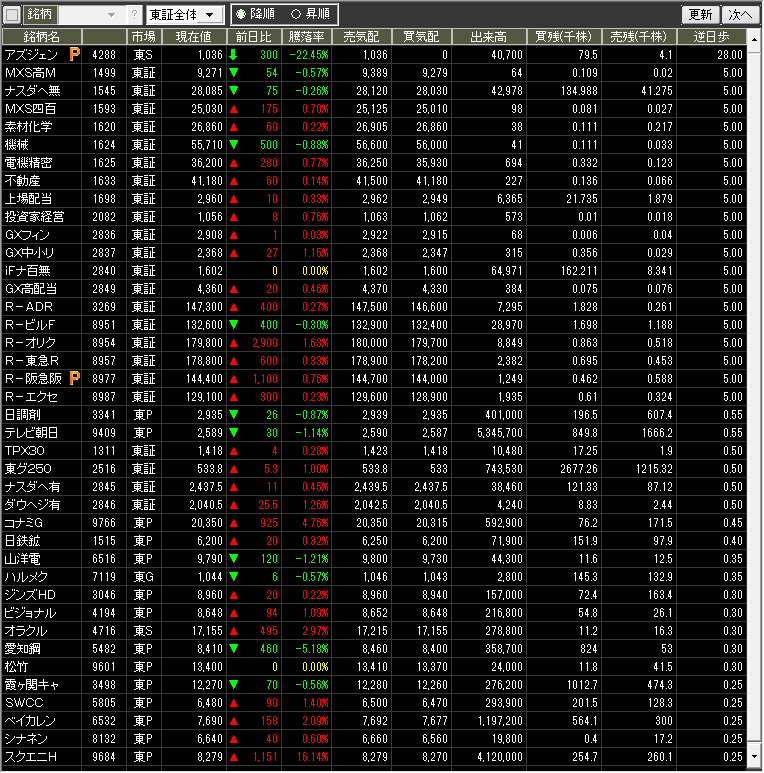Screen dimensions: 764x773
Task: Click green down triangle in 日調剤 row
Action: 234,415
